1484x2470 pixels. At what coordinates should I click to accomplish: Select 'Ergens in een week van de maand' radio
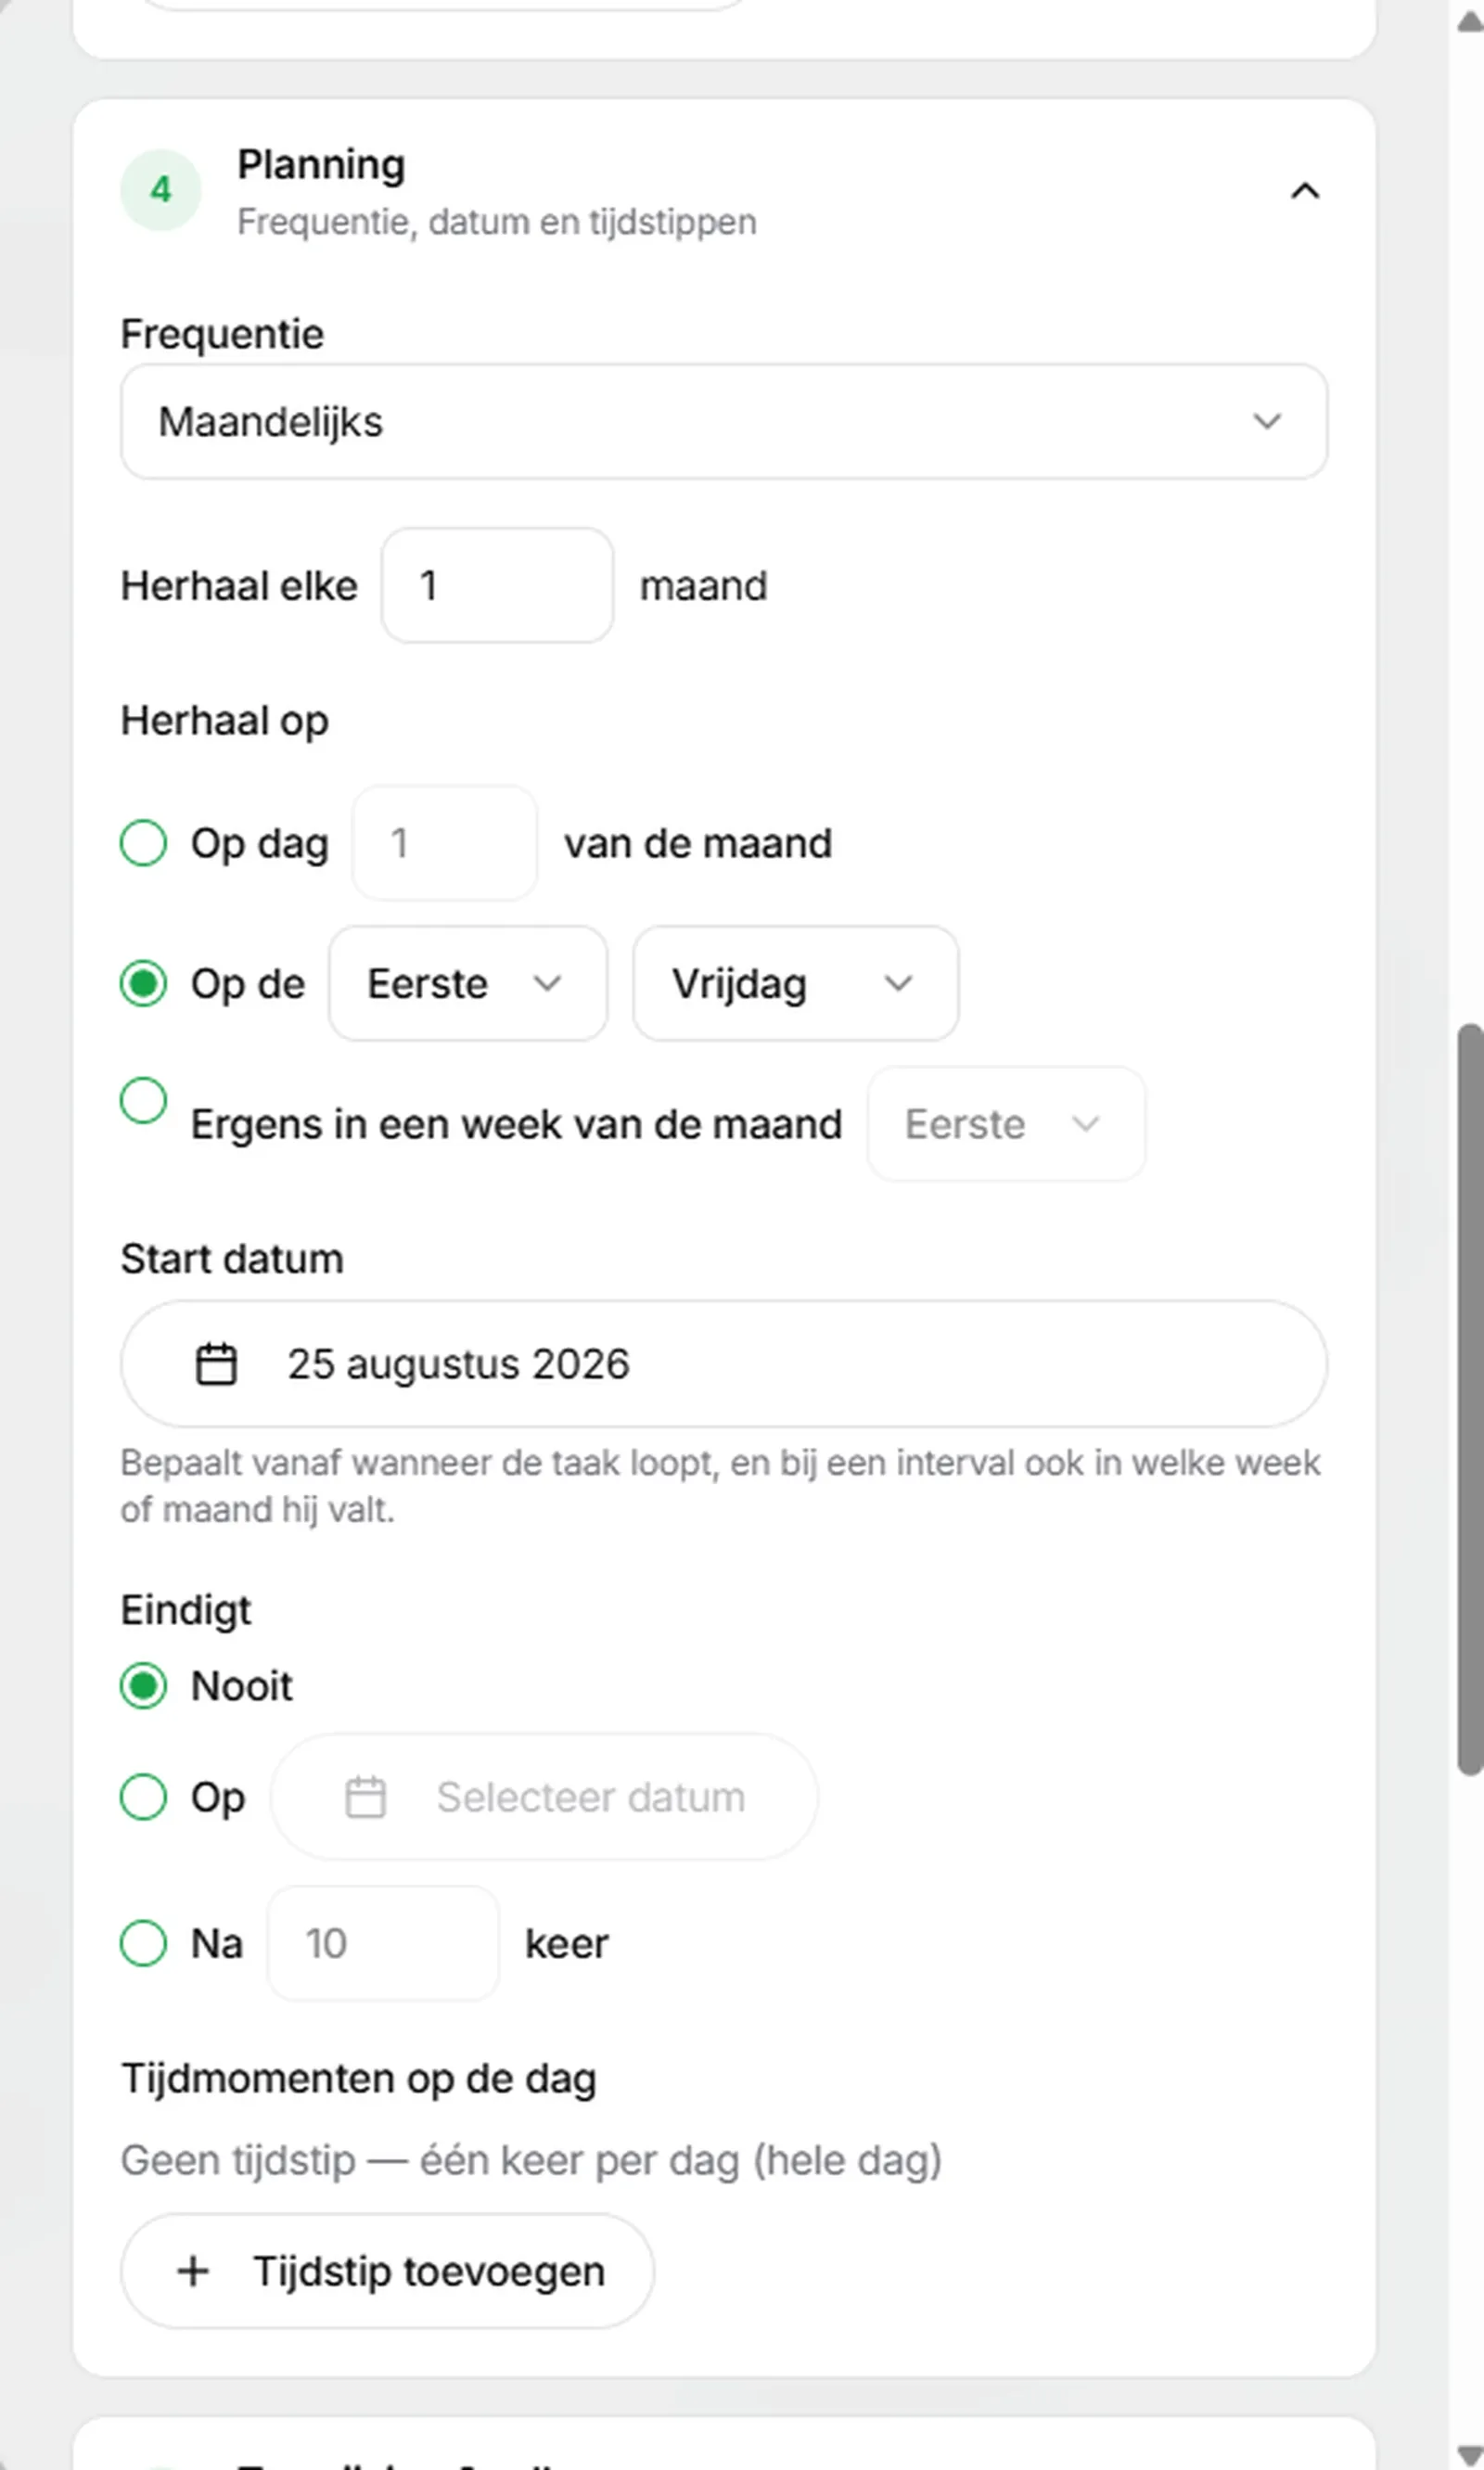143,1100
